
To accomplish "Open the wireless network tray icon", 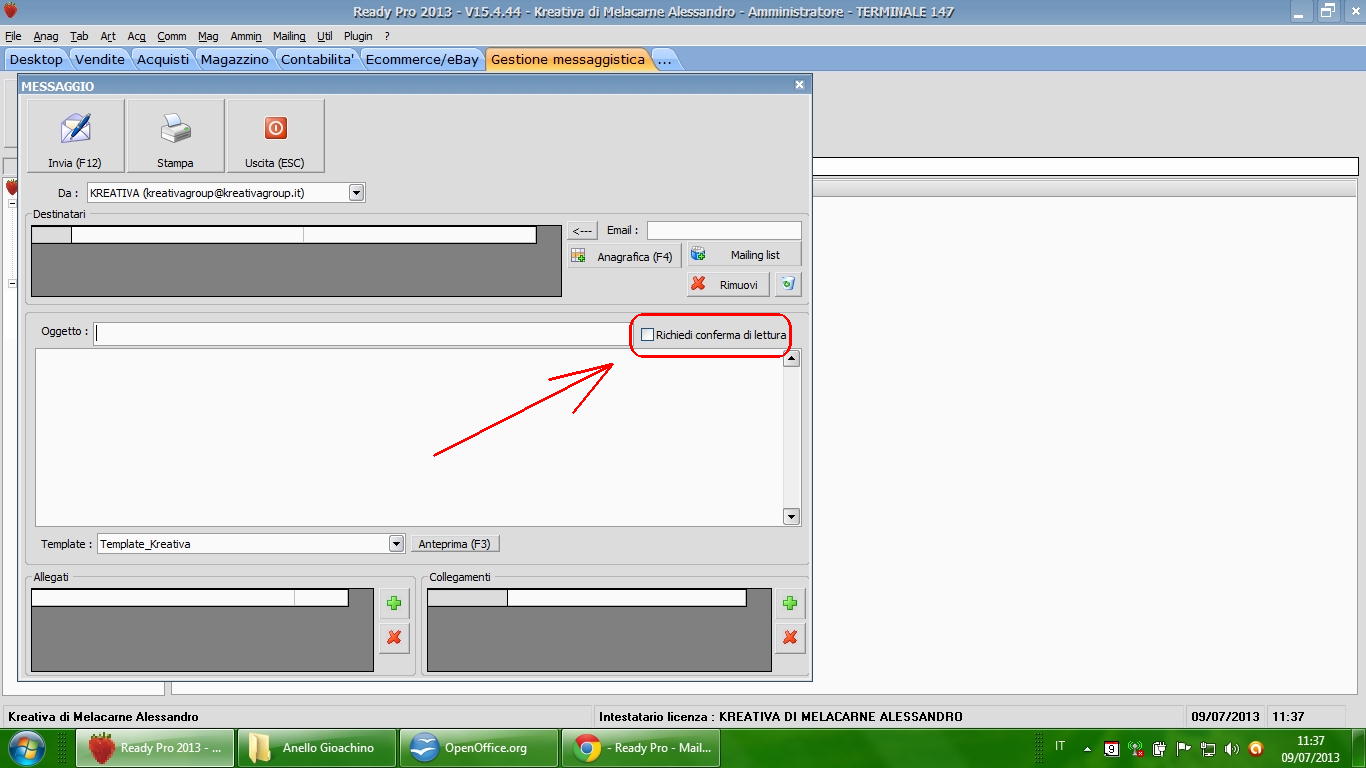I will tap(1136, 748).
